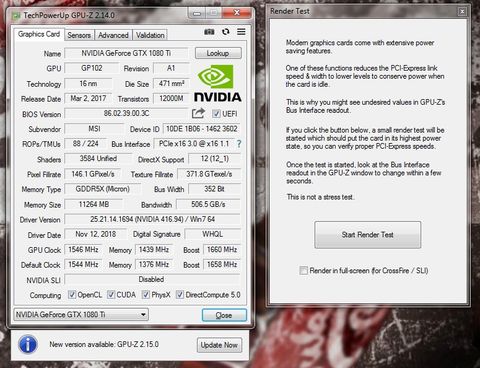Click the NVIDIA logo image
This screenshot has height=368, width=480.
tap(217, 83)
